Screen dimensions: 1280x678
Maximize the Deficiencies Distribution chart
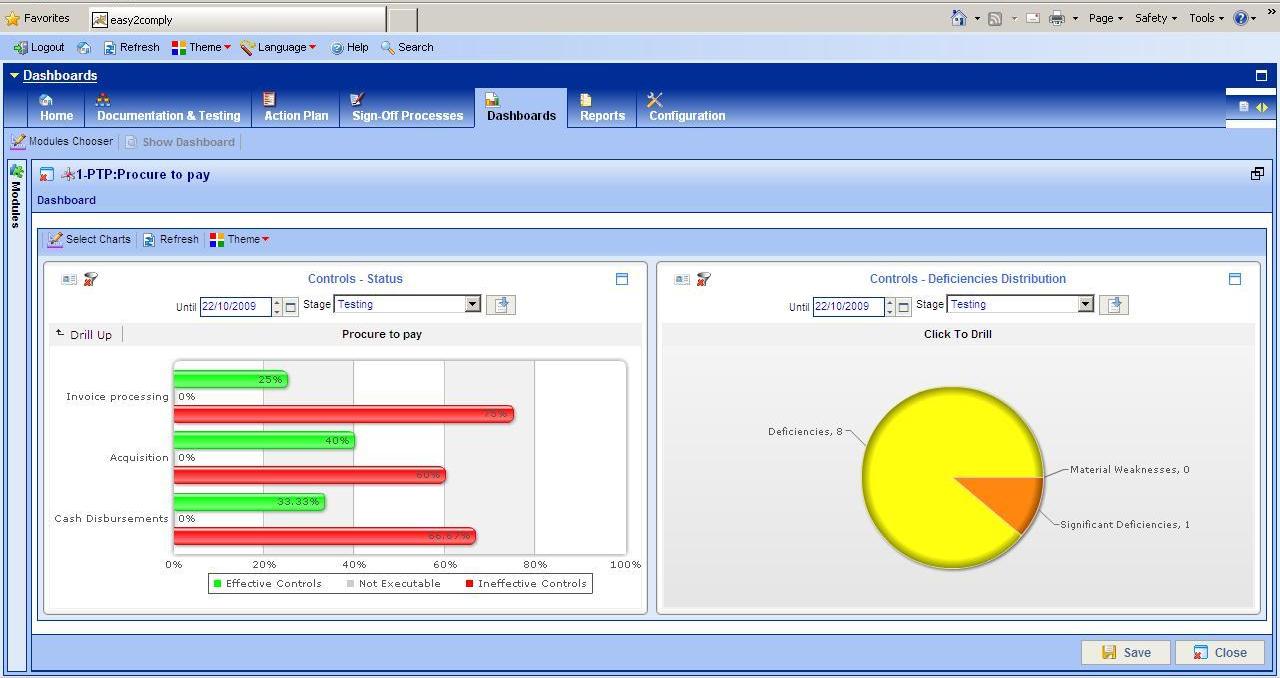(1235, 279)
